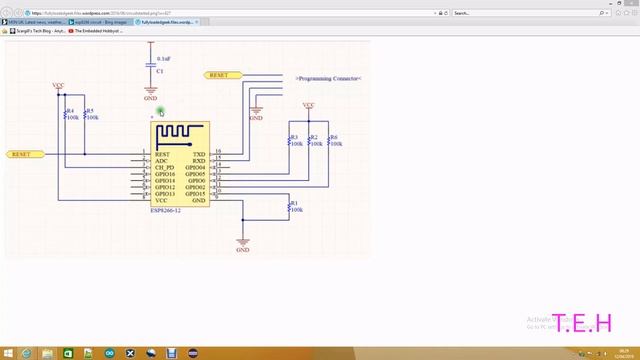Image resolution: width=640 pixels, height=360 pixels.
Task: Close the fullyloadedgeek.files.wordpress tab
Action: coord(197,22)
